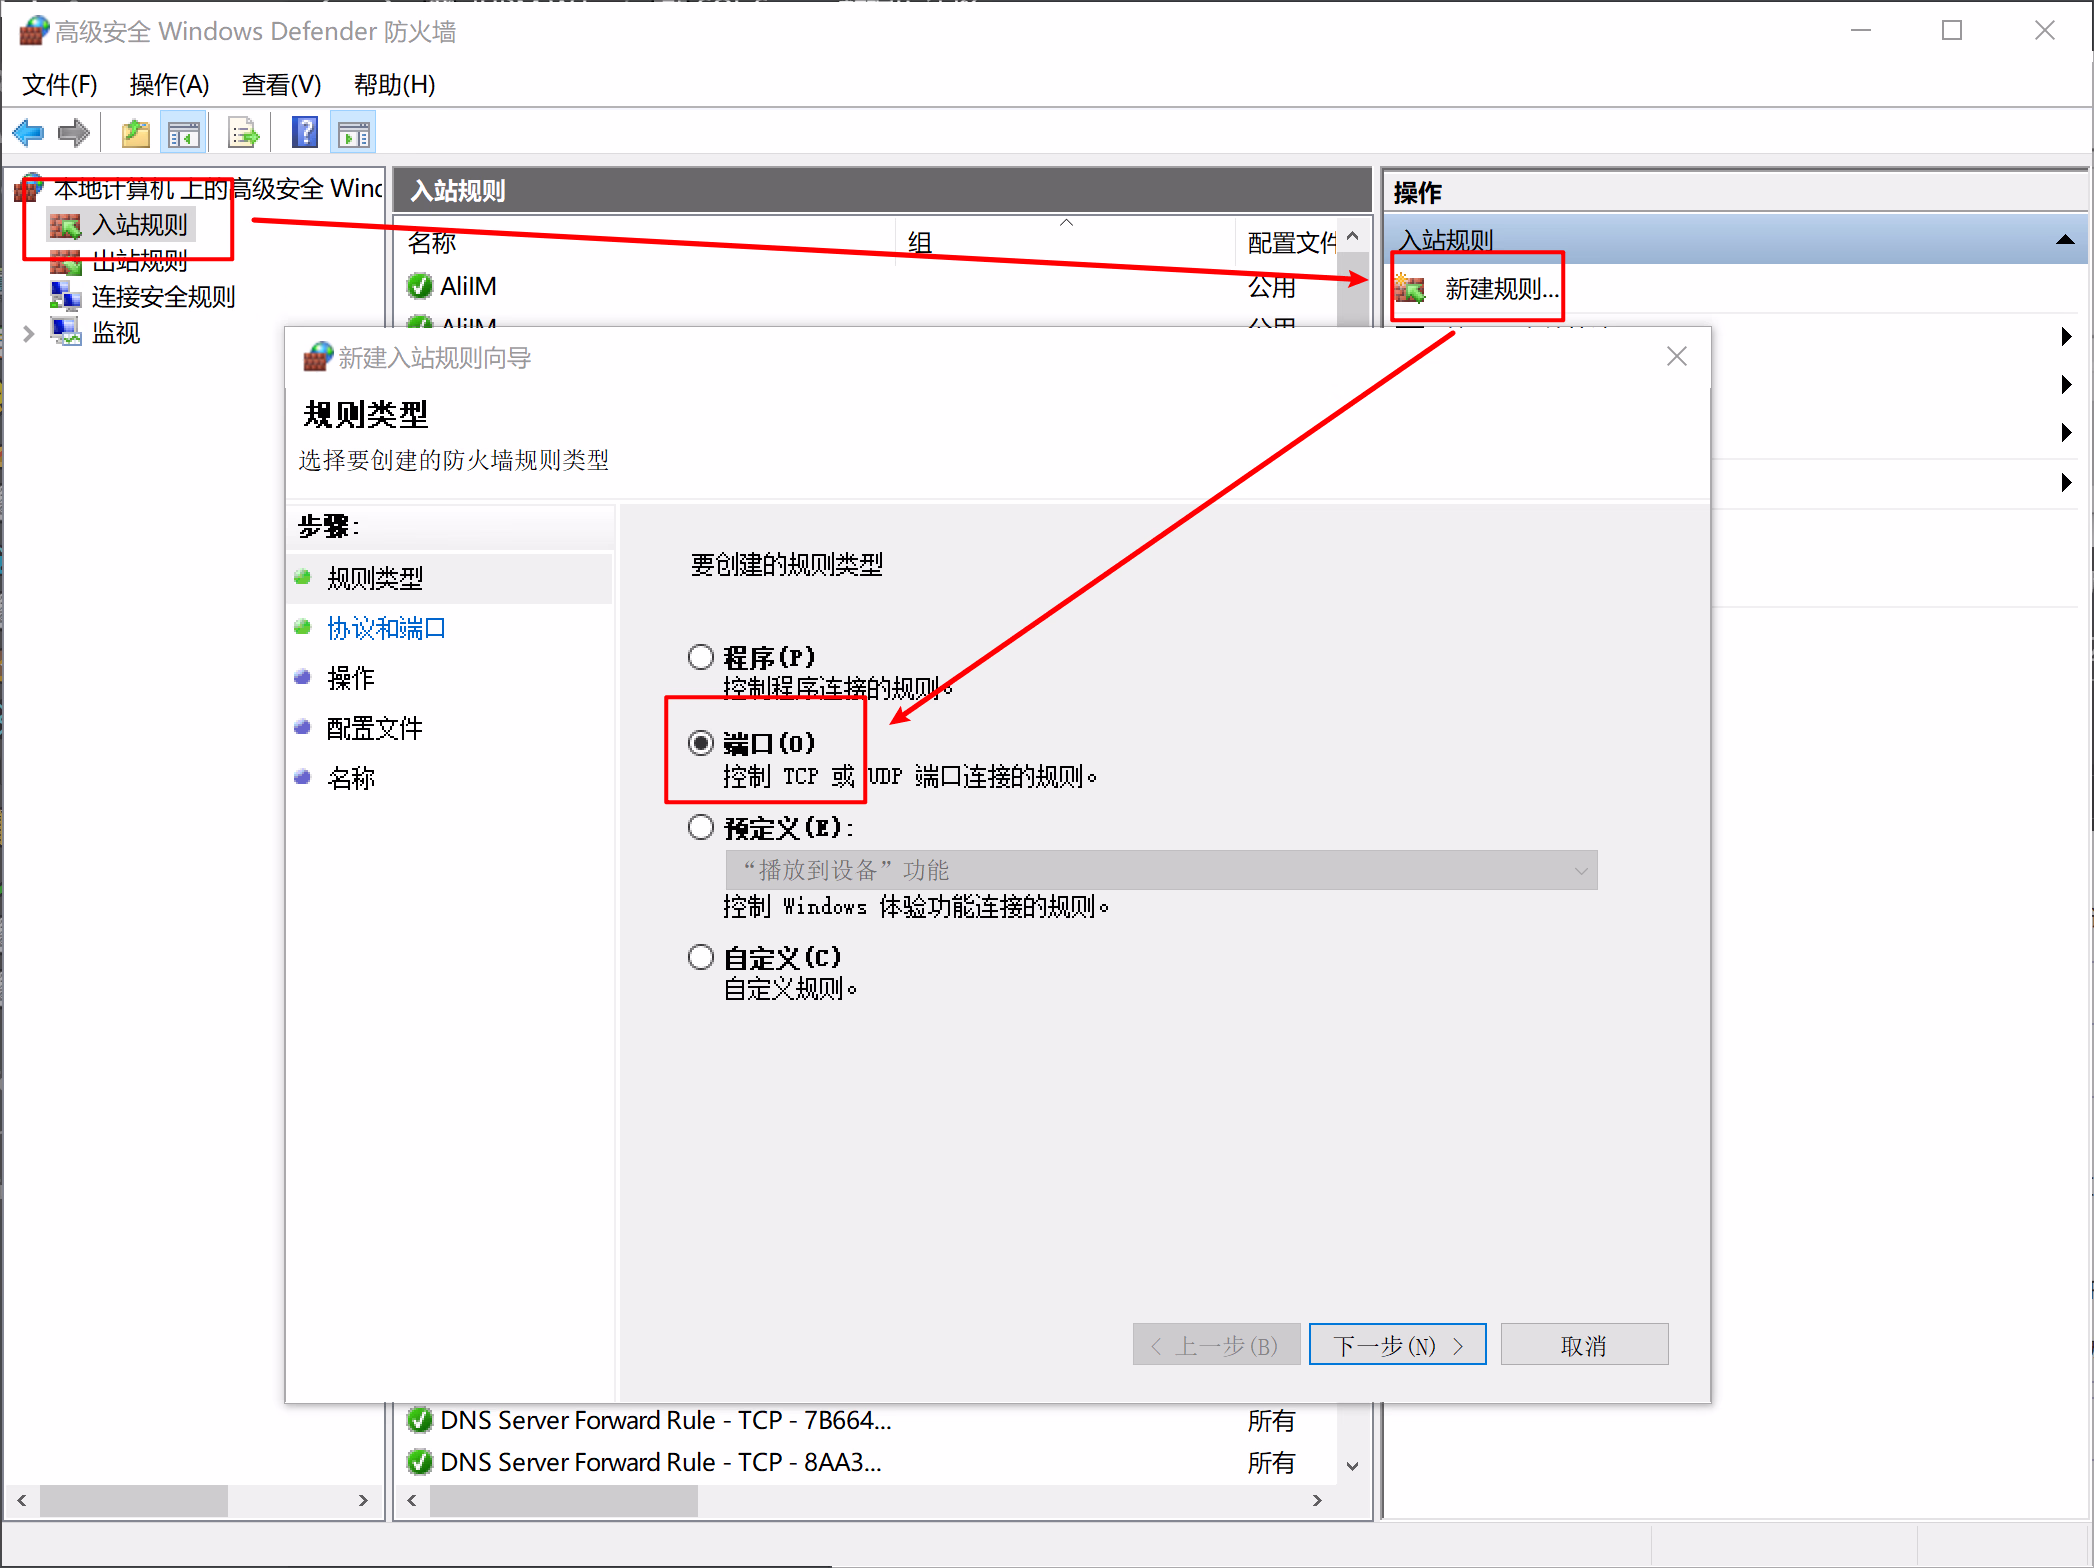Collapse the 入站规则 actions section arrow
2094x1568 pixels.
click(2064, 240)
